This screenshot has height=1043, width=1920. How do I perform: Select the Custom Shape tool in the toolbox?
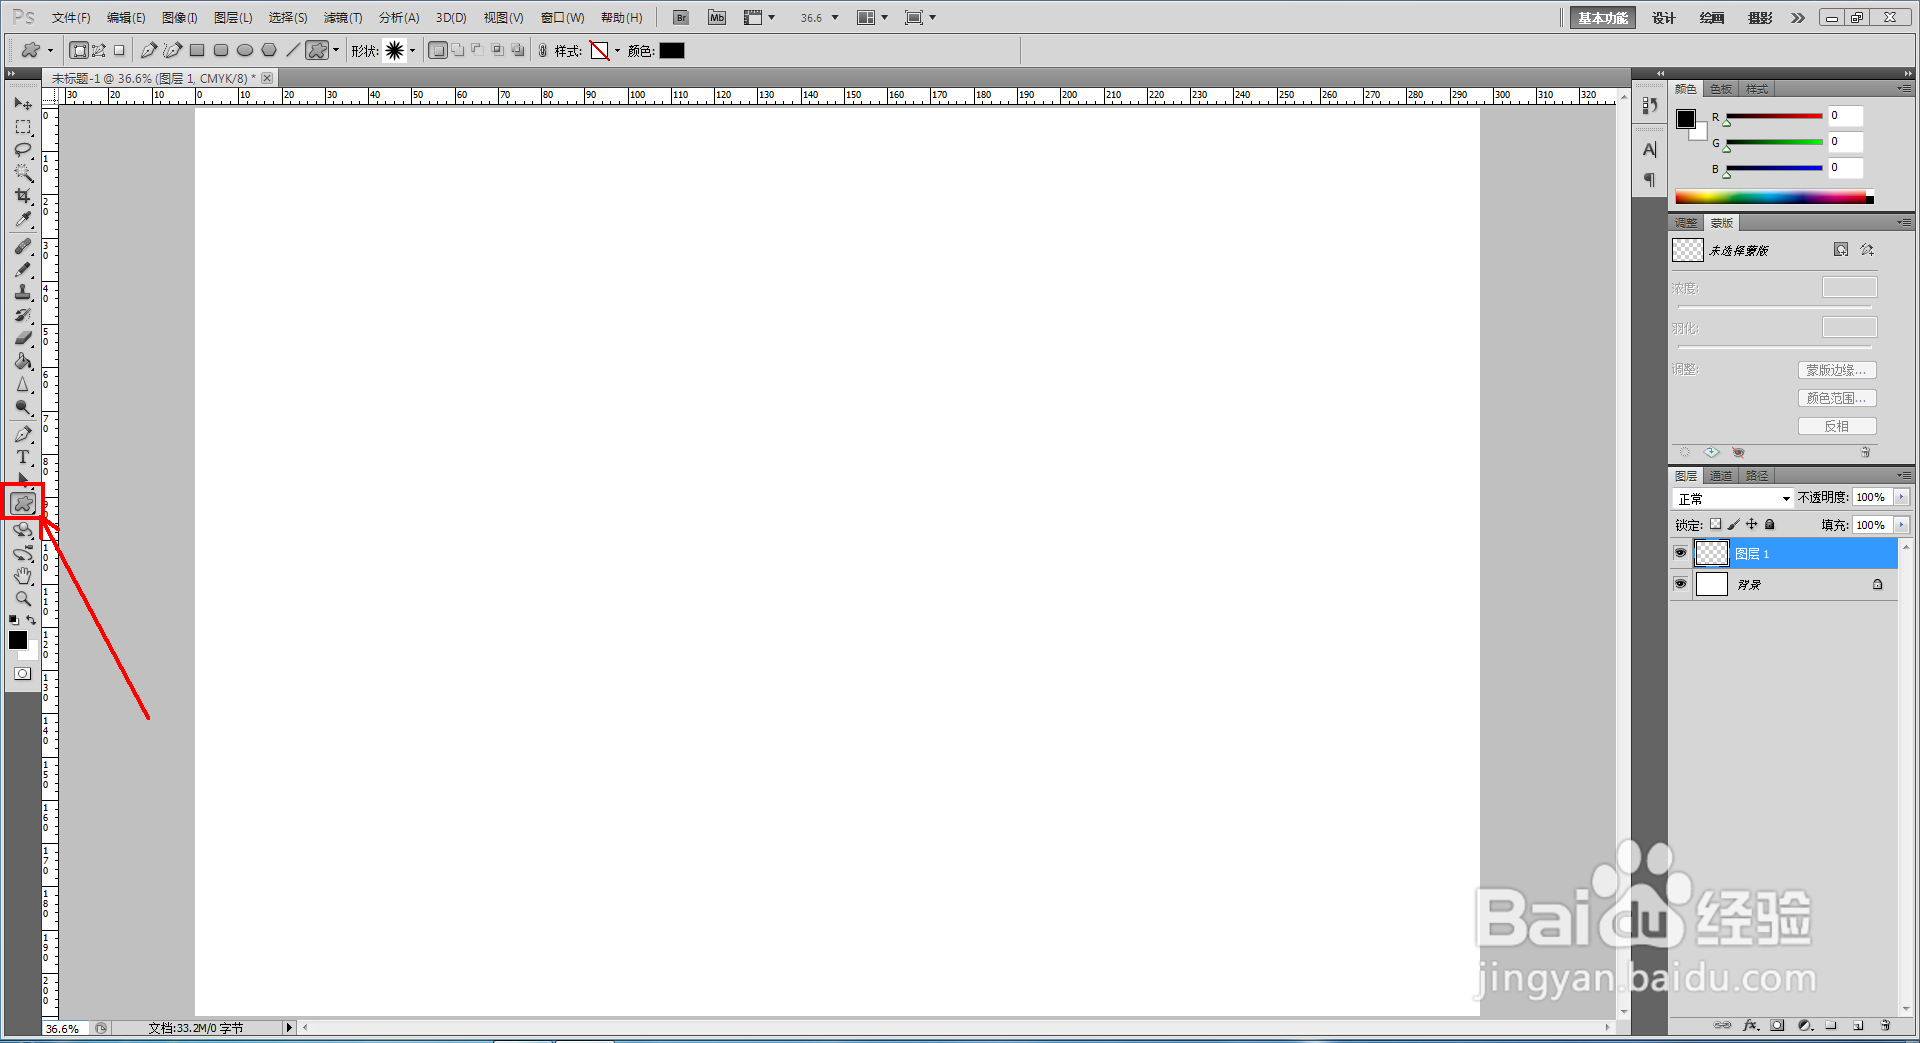click(x=23, y=503)
